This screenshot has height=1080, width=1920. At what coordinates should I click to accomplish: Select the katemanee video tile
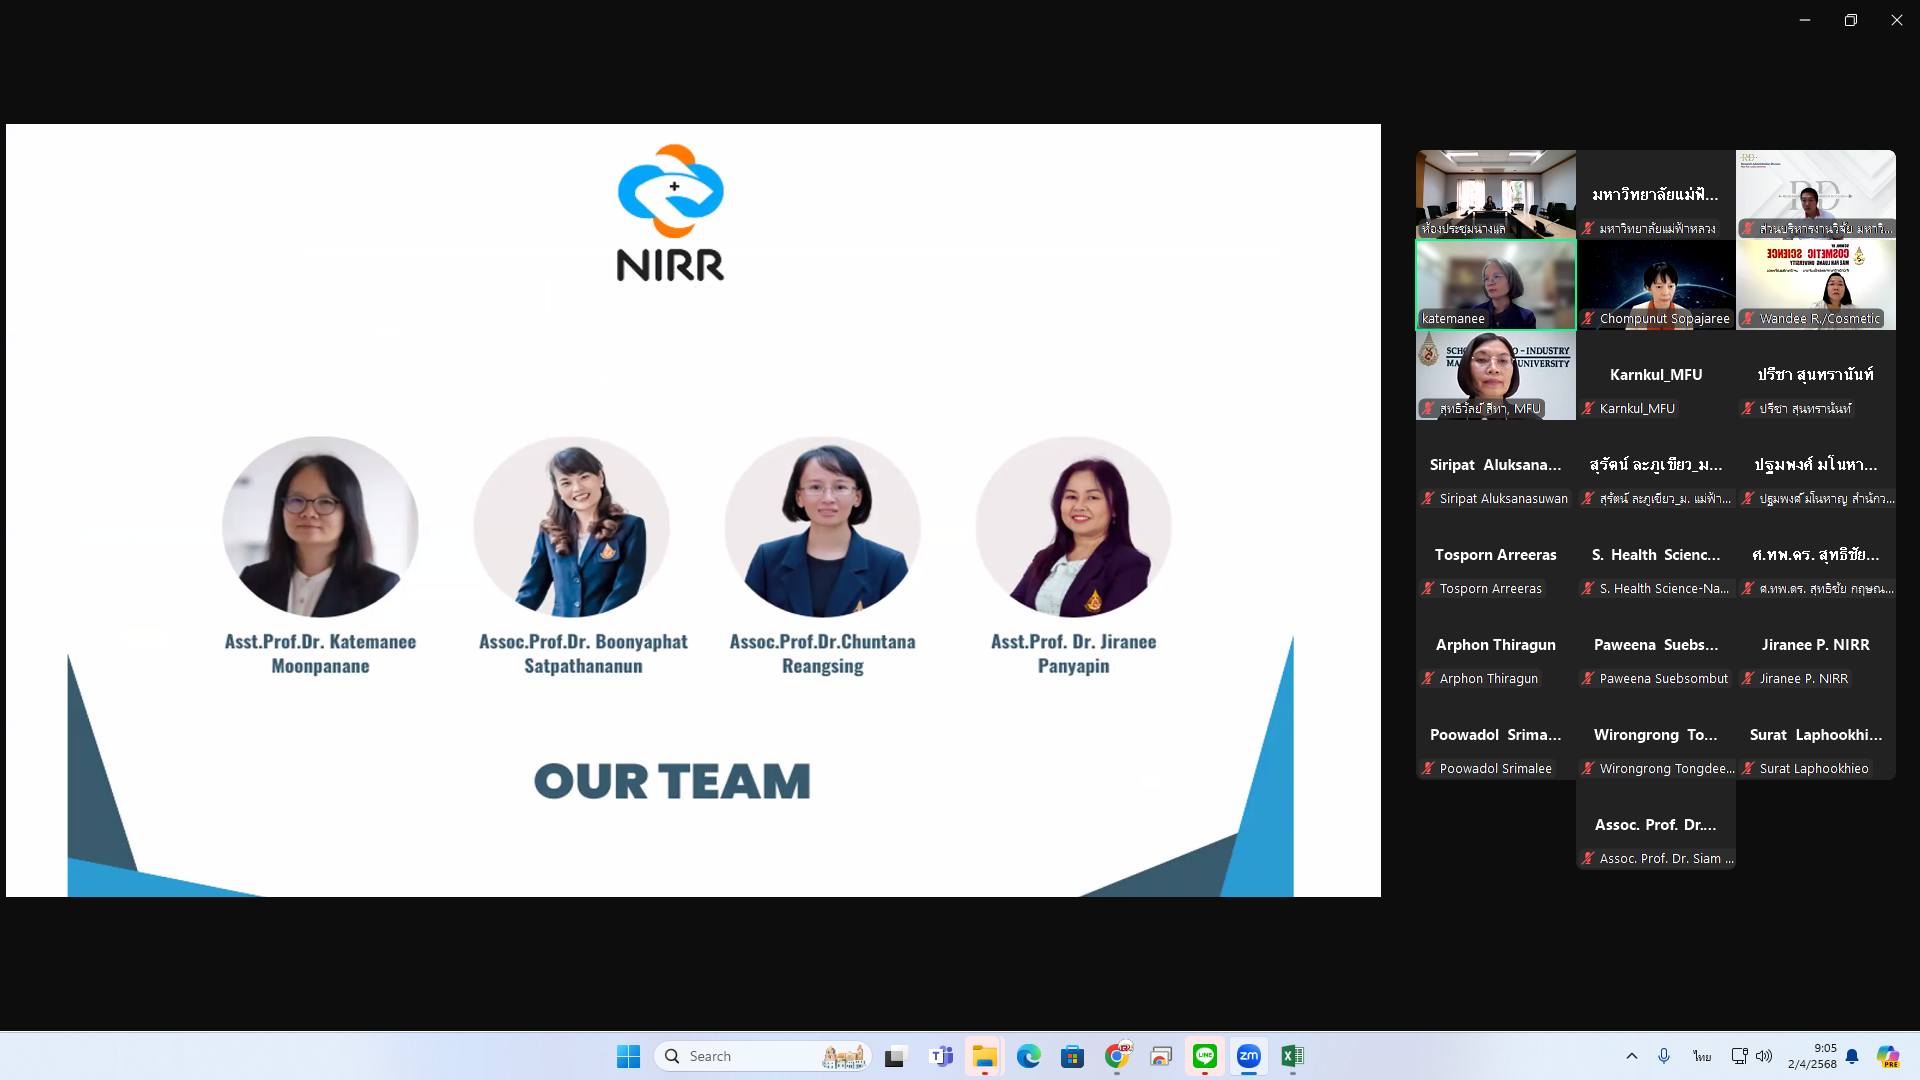pyautogui.click(x=1496, y=285)
